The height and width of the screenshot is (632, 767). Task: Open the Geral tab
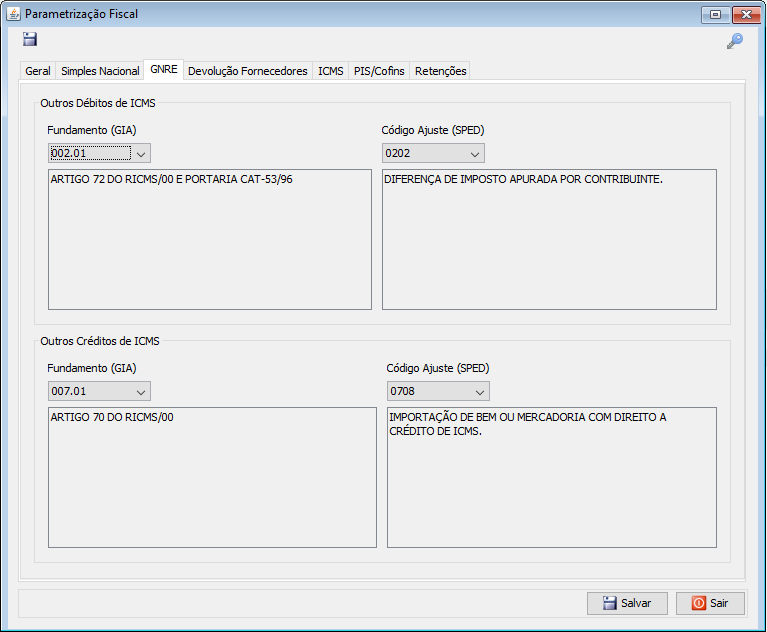point(38,71)
